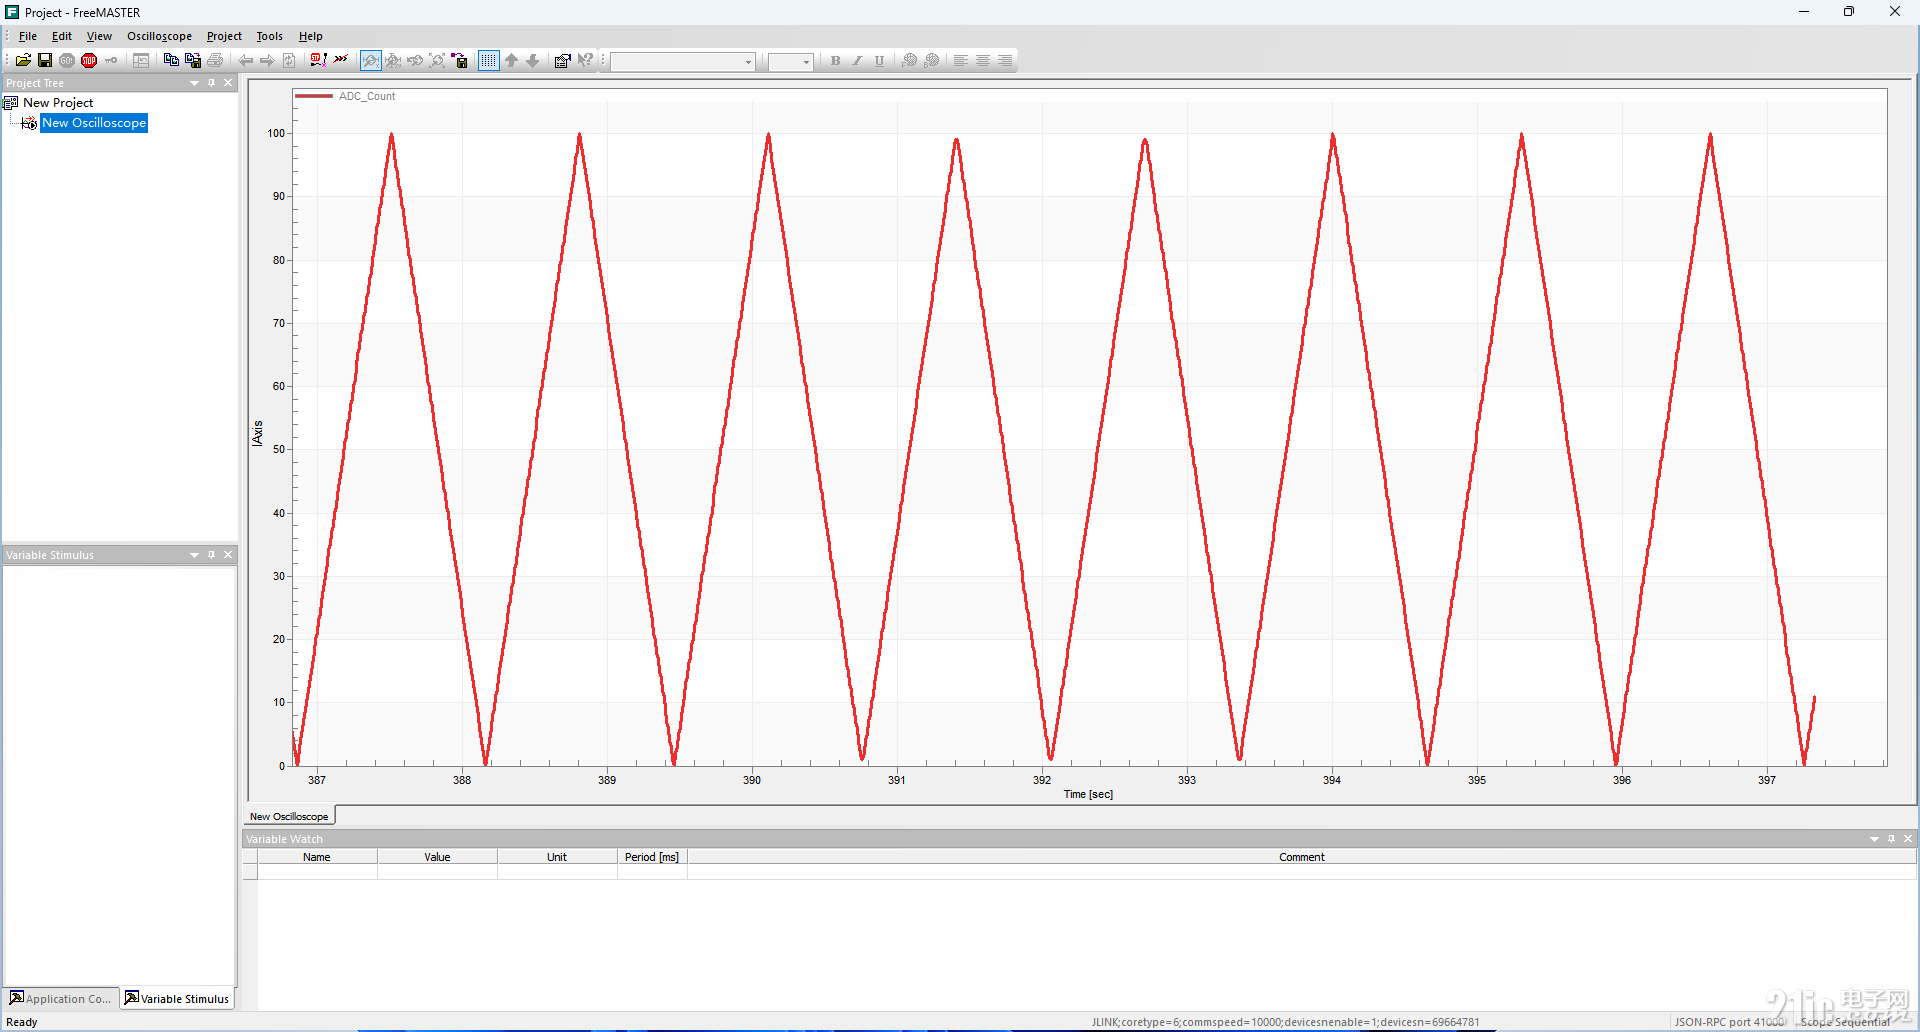Switch to the Variable Stimulus tab
The height and width of the screenshot is (1032, 1920).
click(x=177, y=998)
